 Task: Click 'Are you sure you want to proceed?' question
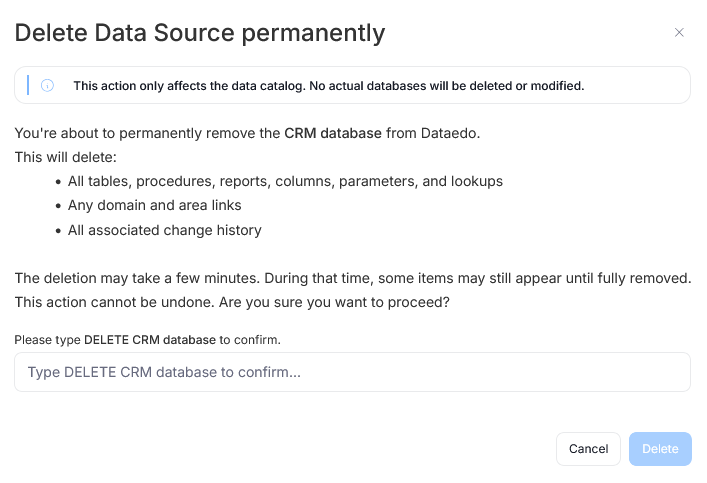(334, 302)
